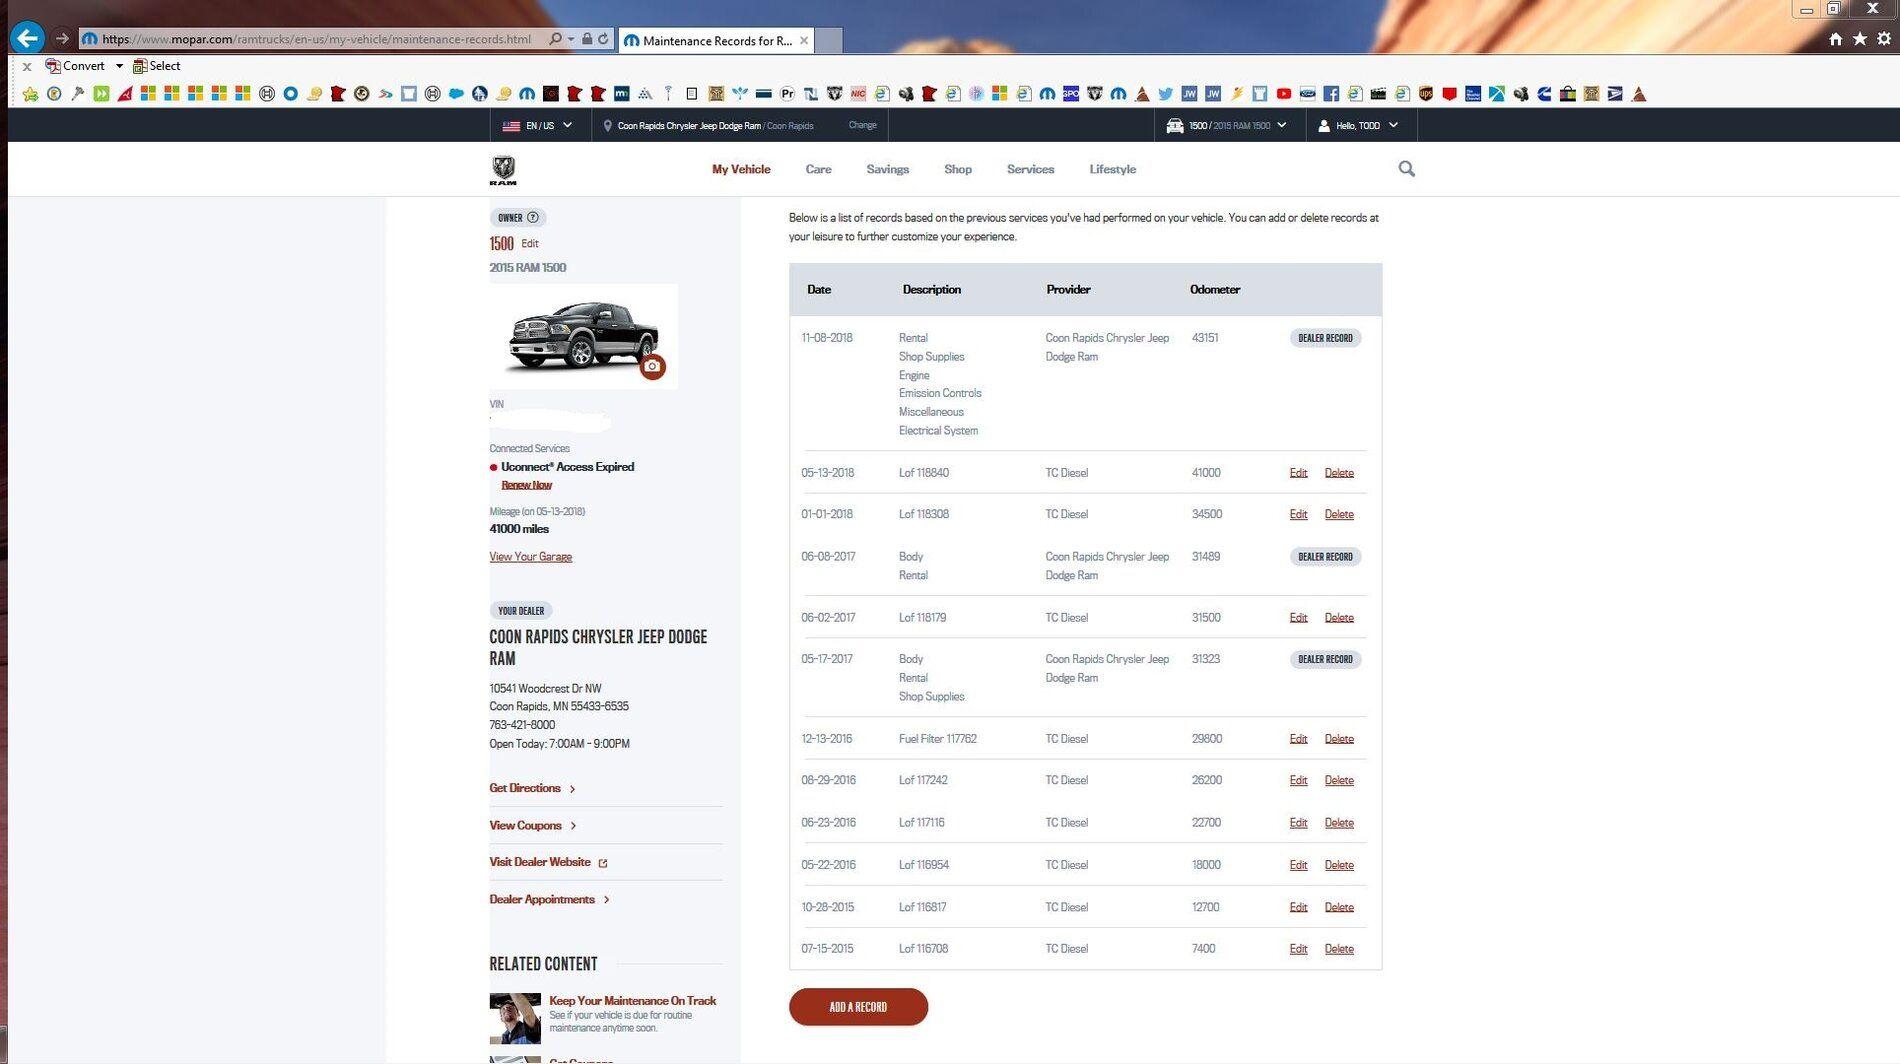Delete the 07-15-2015 Lof 116708 record

1339,949
